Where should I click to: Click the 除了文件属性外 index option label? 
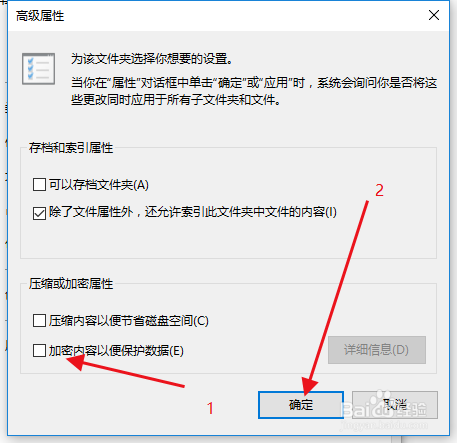coord(193,212)
